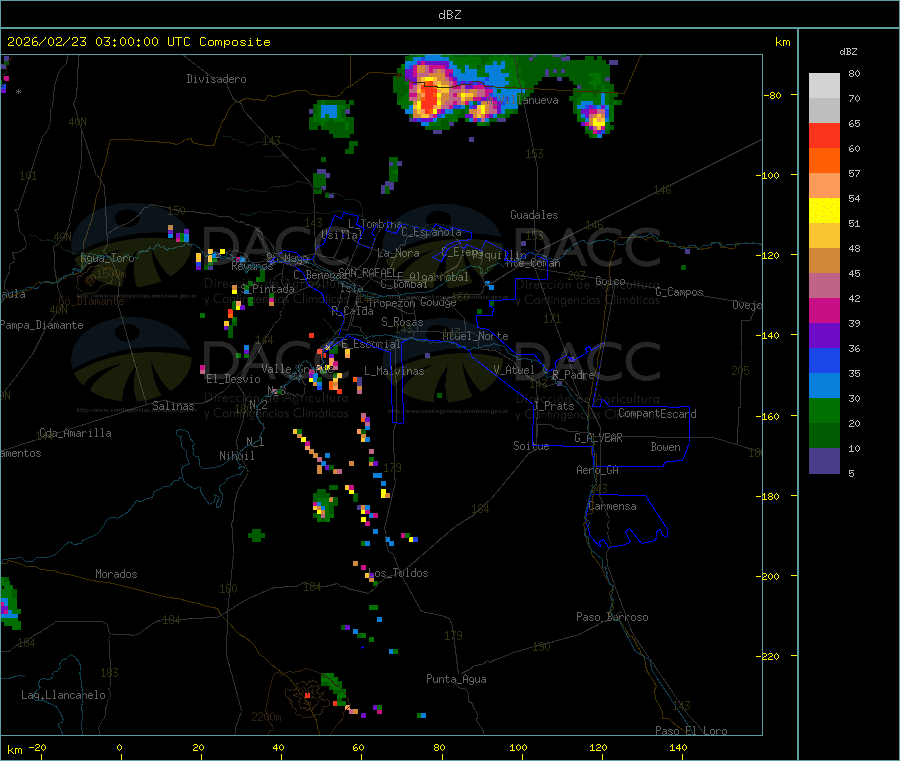900x761 pixels.
Task: Click the S_Rosas map label
Action: pyautogui.click(x=402, y=322)
